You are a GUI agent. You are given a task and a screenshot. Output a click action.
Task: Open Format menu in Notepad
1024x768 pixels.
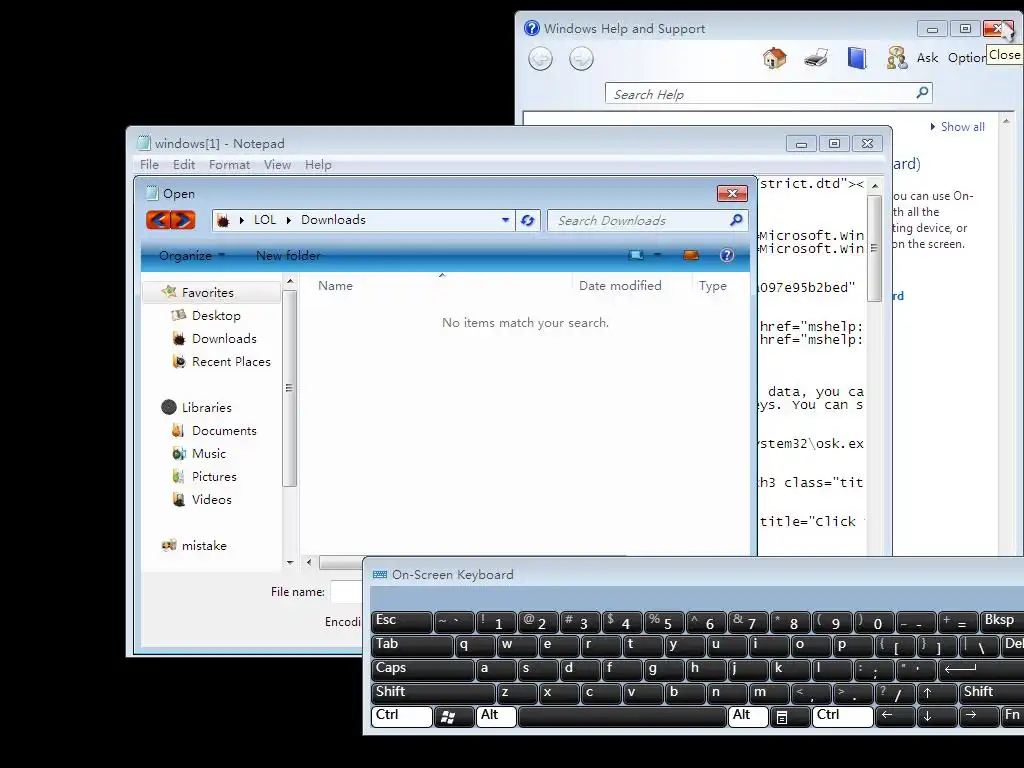(229, 165)
